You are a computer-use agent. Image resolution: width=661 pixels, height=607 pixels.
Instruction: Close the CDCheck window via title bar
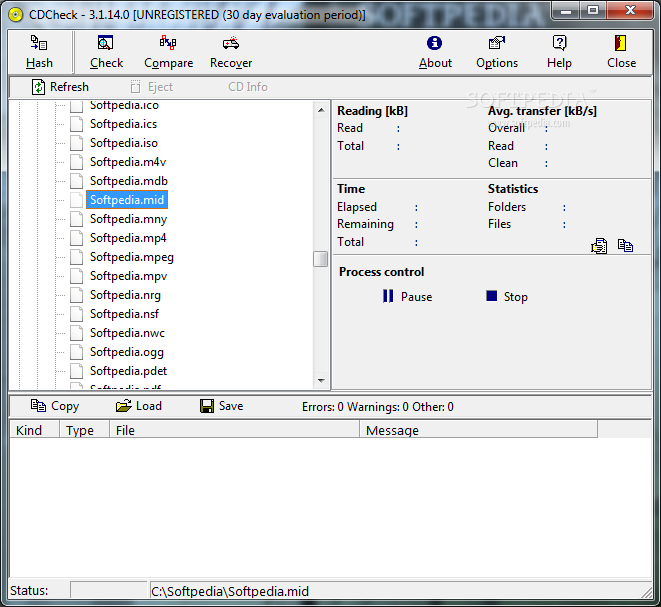630,11
